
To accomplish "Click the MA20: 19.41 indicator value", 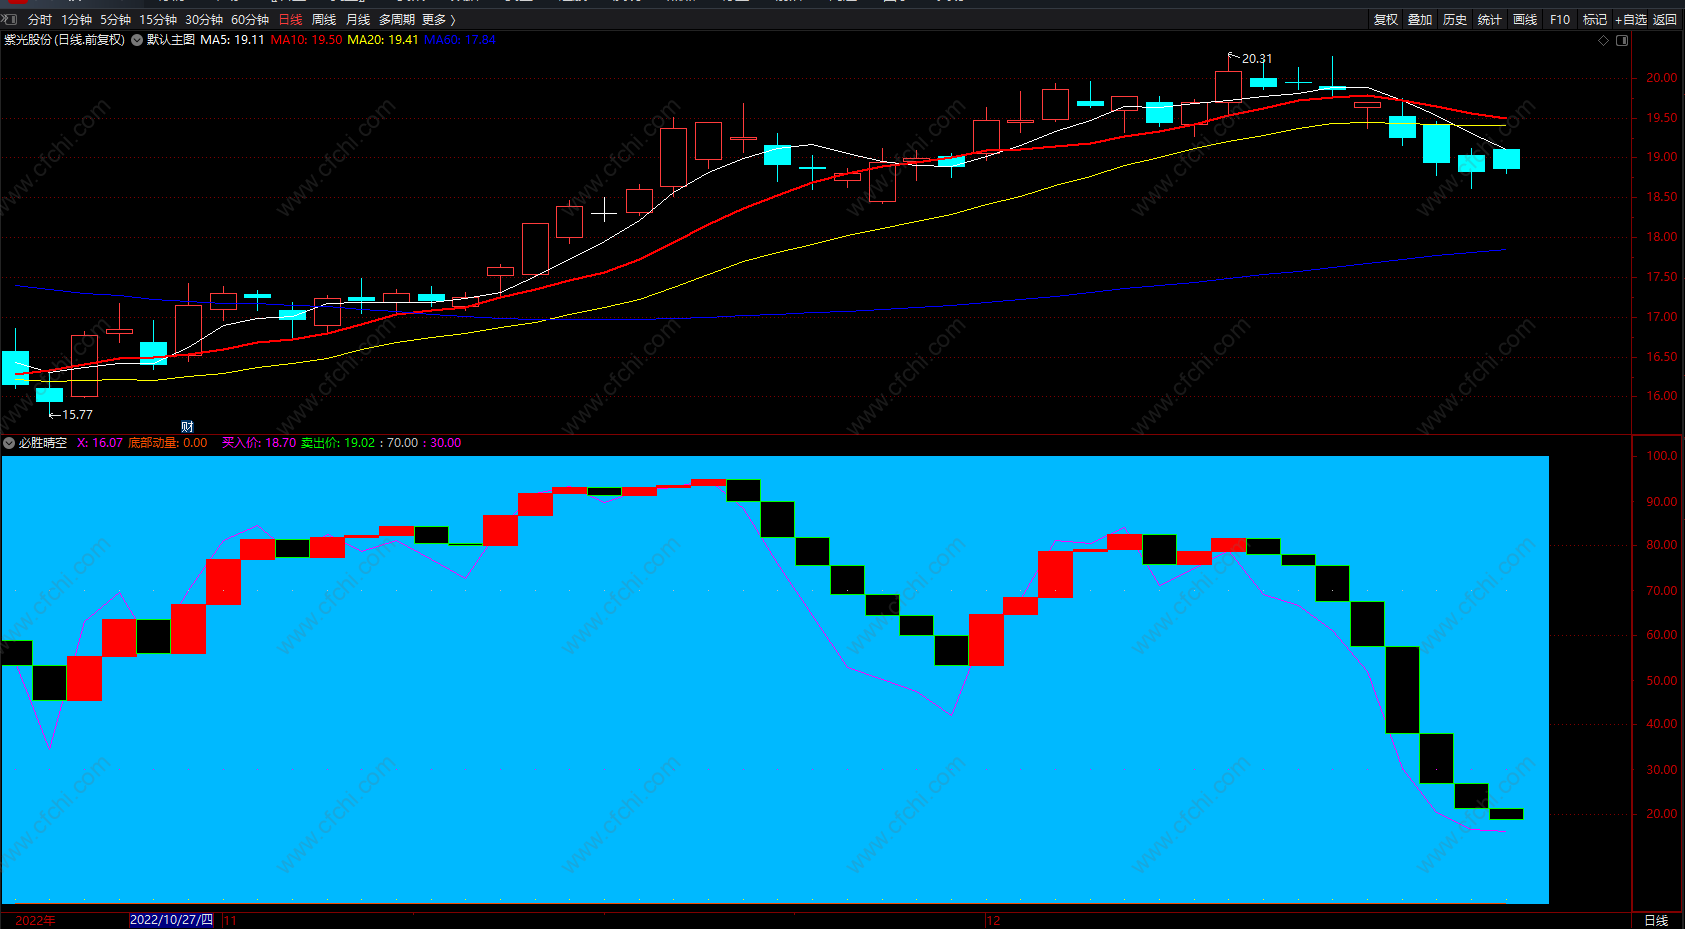I will click(x=383, y=40).
